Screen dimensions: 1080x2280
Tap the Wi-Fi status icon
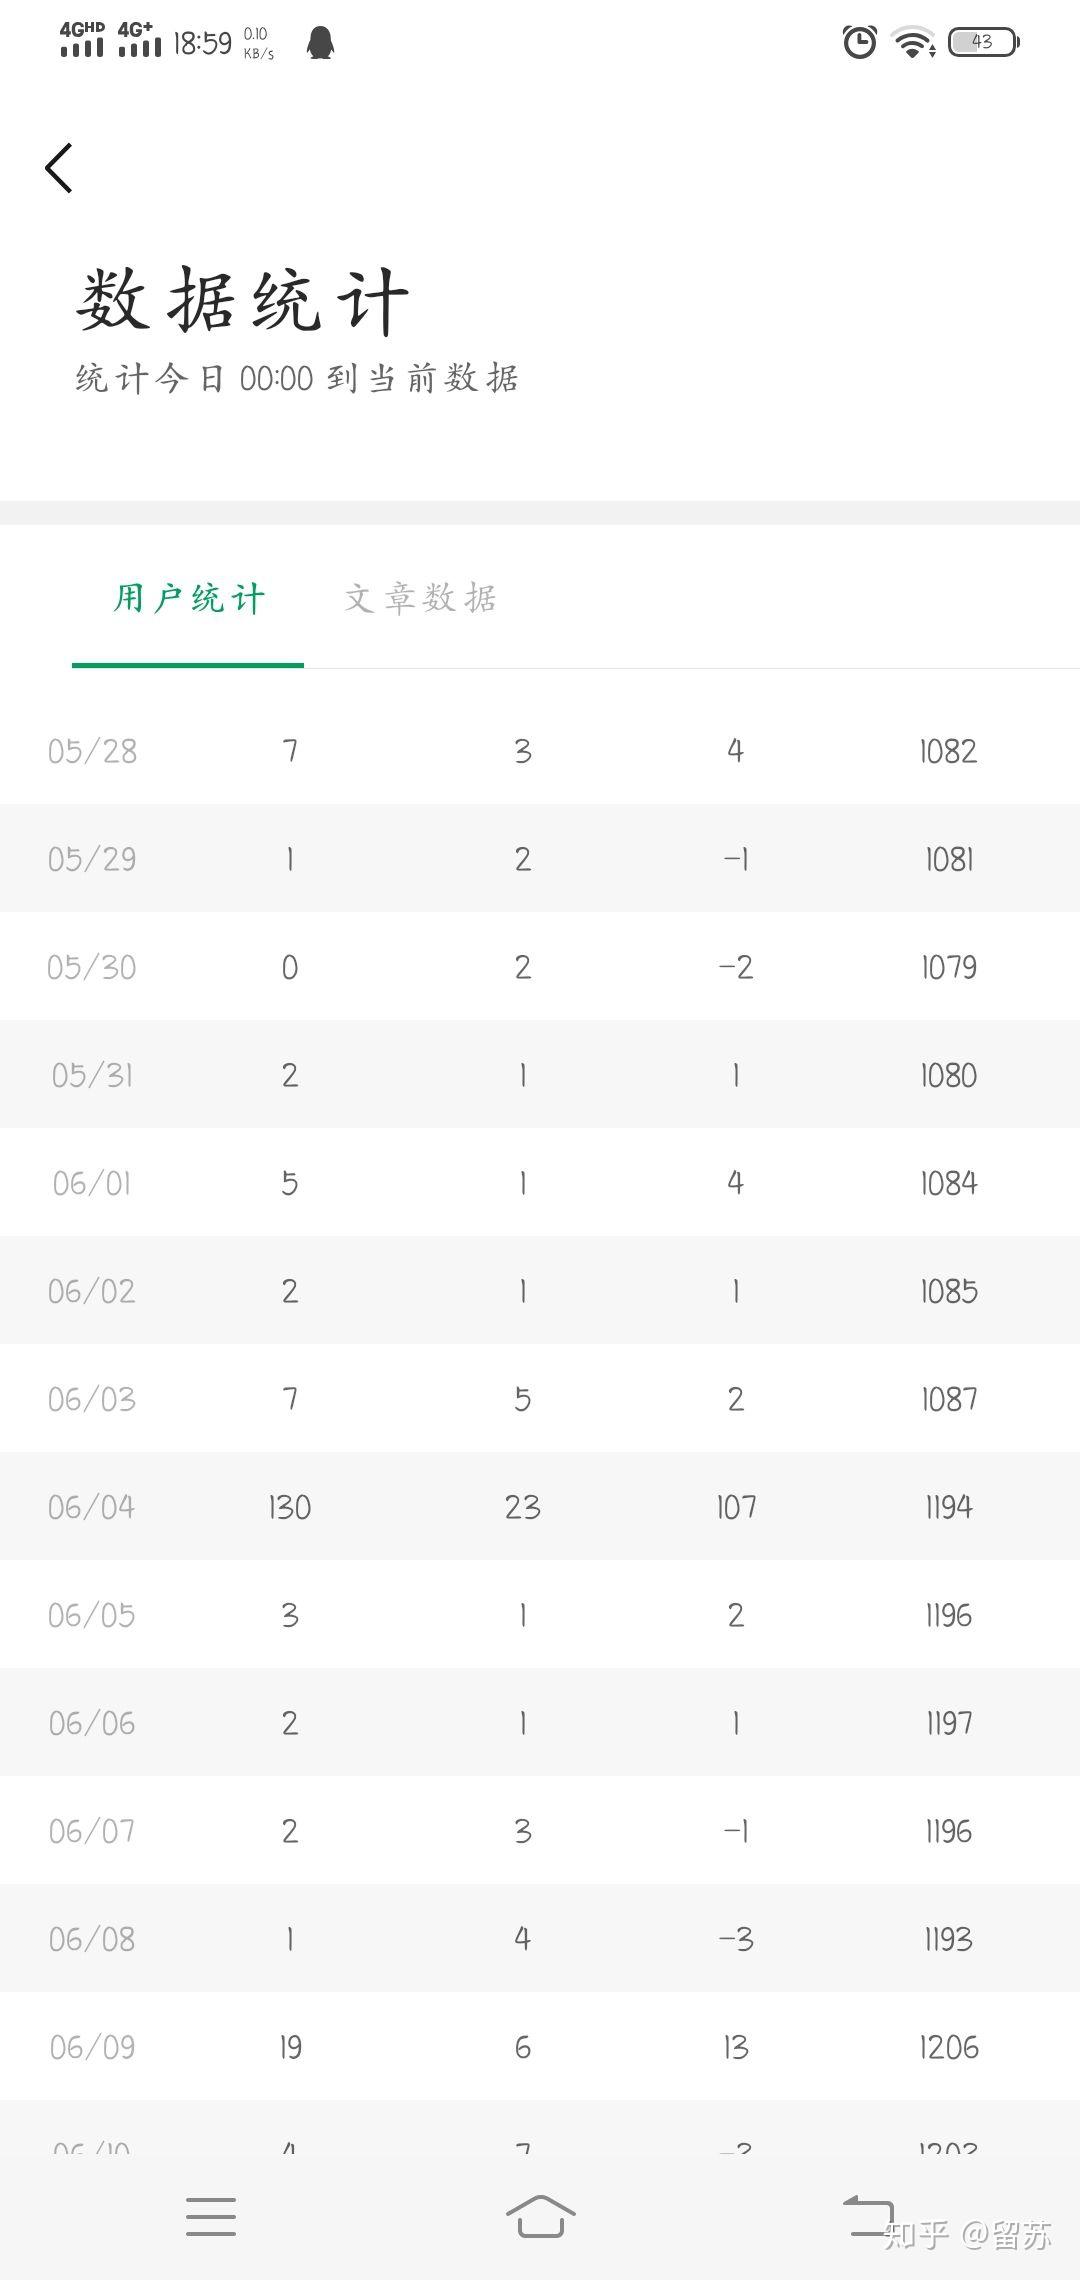click(x=914, y=43)
